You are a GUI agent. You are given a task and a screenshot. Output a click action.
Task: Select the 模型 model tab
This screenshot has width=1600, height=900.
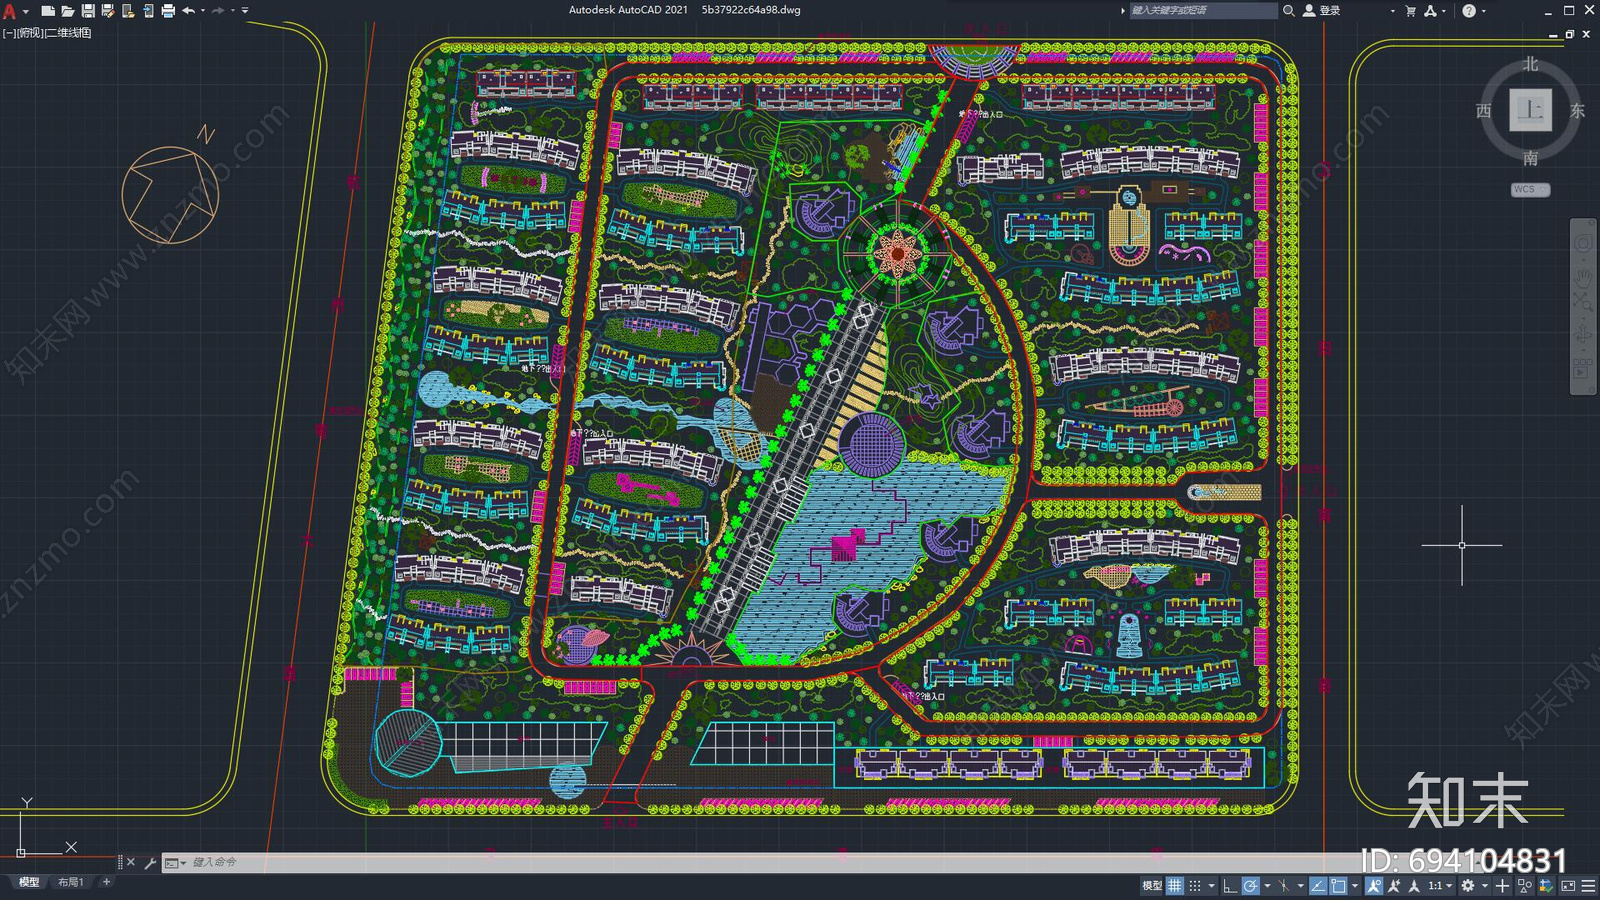pyautogui.click(x=29, y=882)
